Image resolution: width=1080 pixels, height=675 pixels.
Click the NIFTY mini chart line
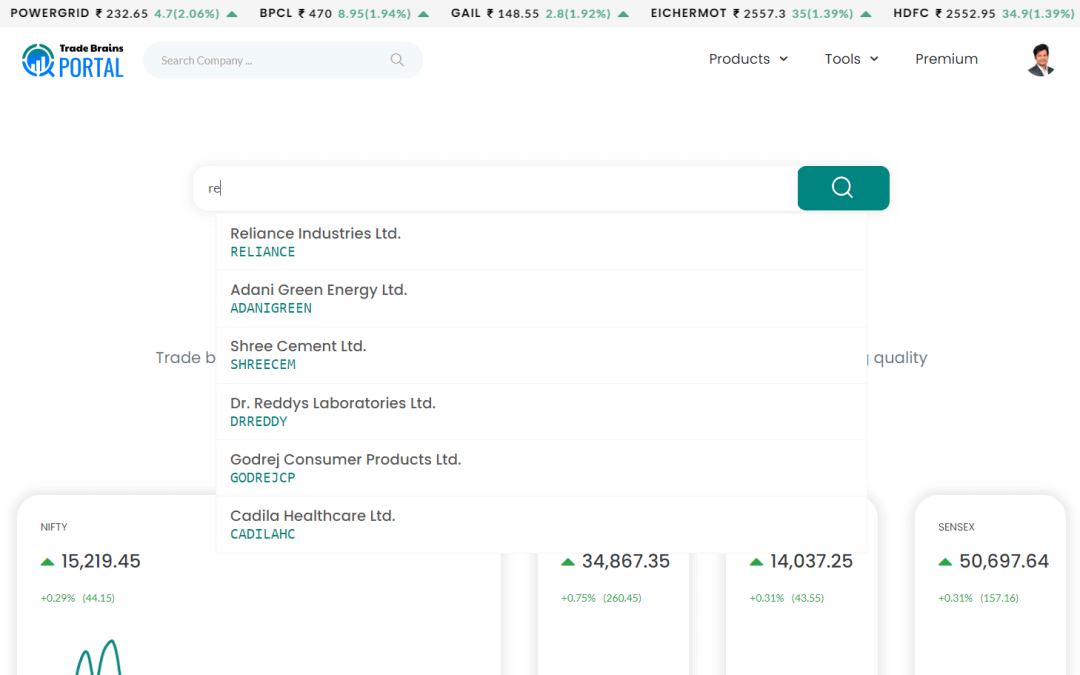click(98, 657)
